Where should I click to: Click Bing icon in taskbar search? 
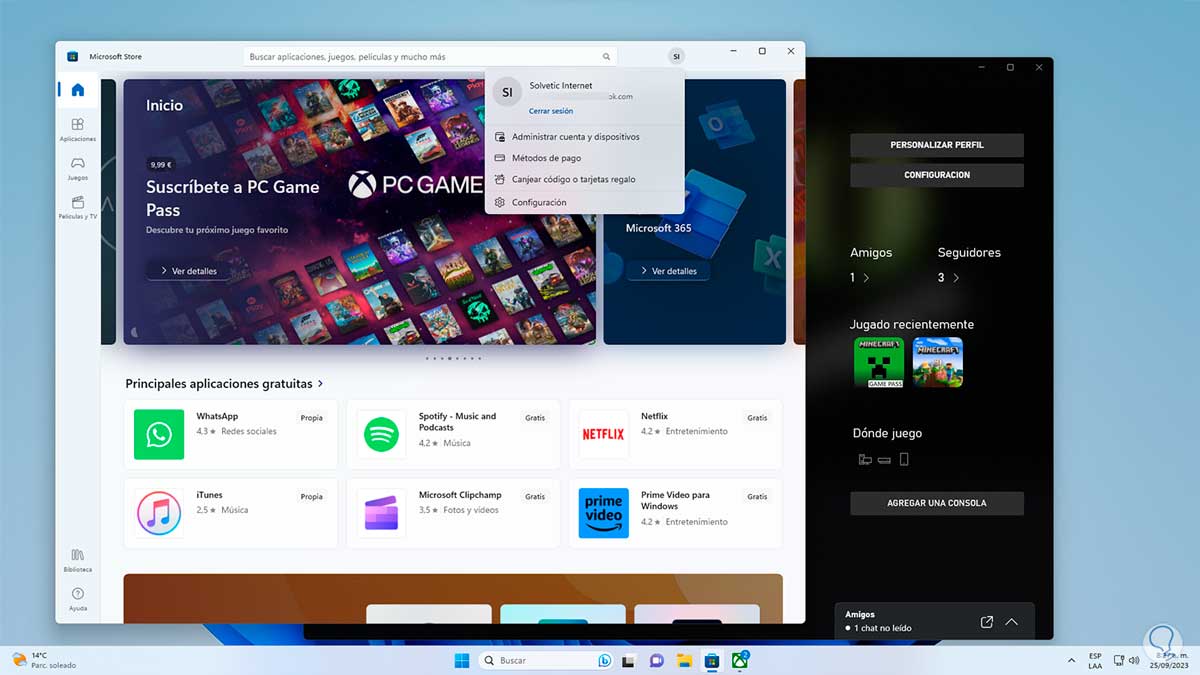[x=604, y=660]
